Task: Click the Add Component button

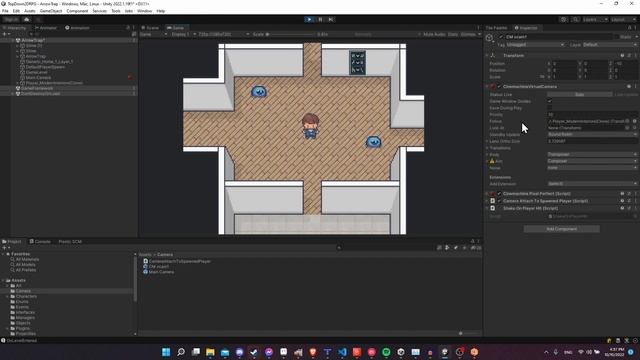Action: (x=562, y=229)
